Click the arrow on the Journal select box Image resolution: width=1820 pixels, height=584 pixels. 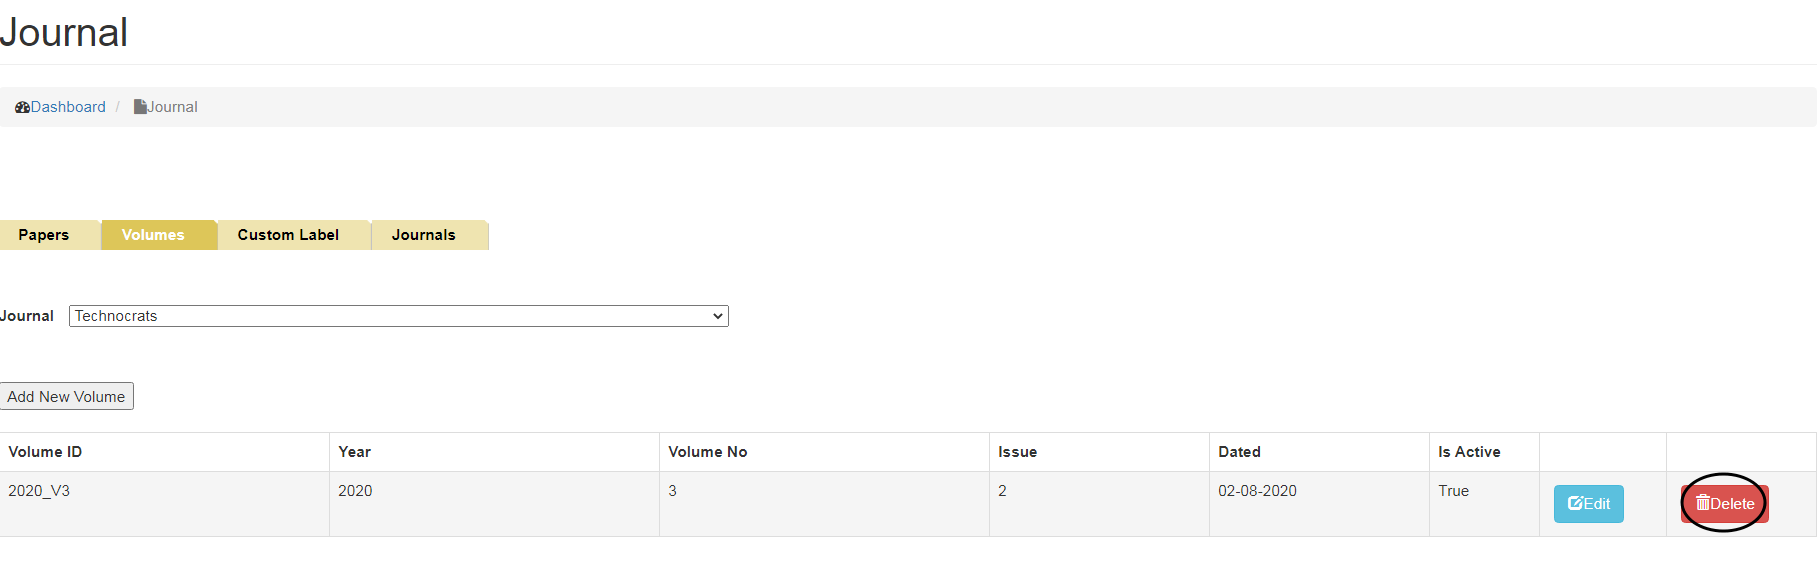(x=717, y=316)
